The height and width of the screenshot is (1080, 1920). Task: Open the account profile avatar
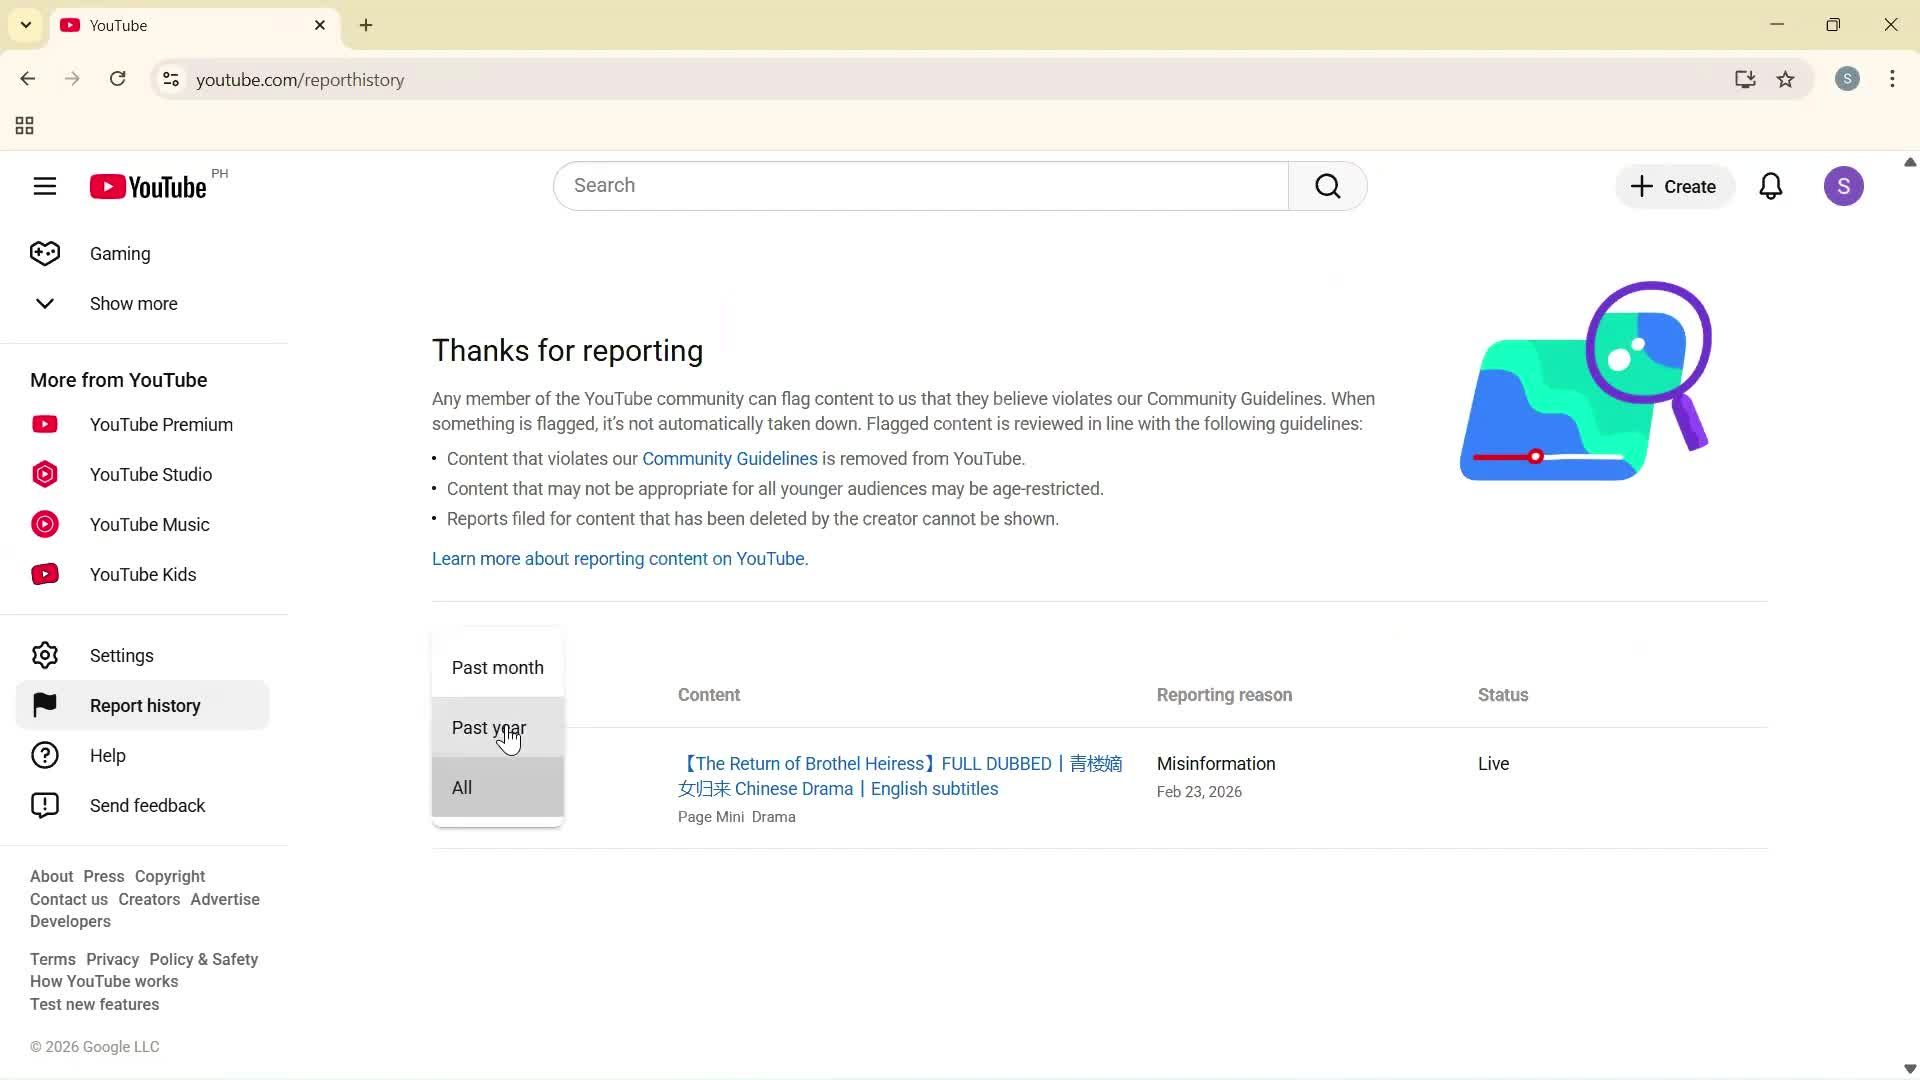[x=1845, y=186]
